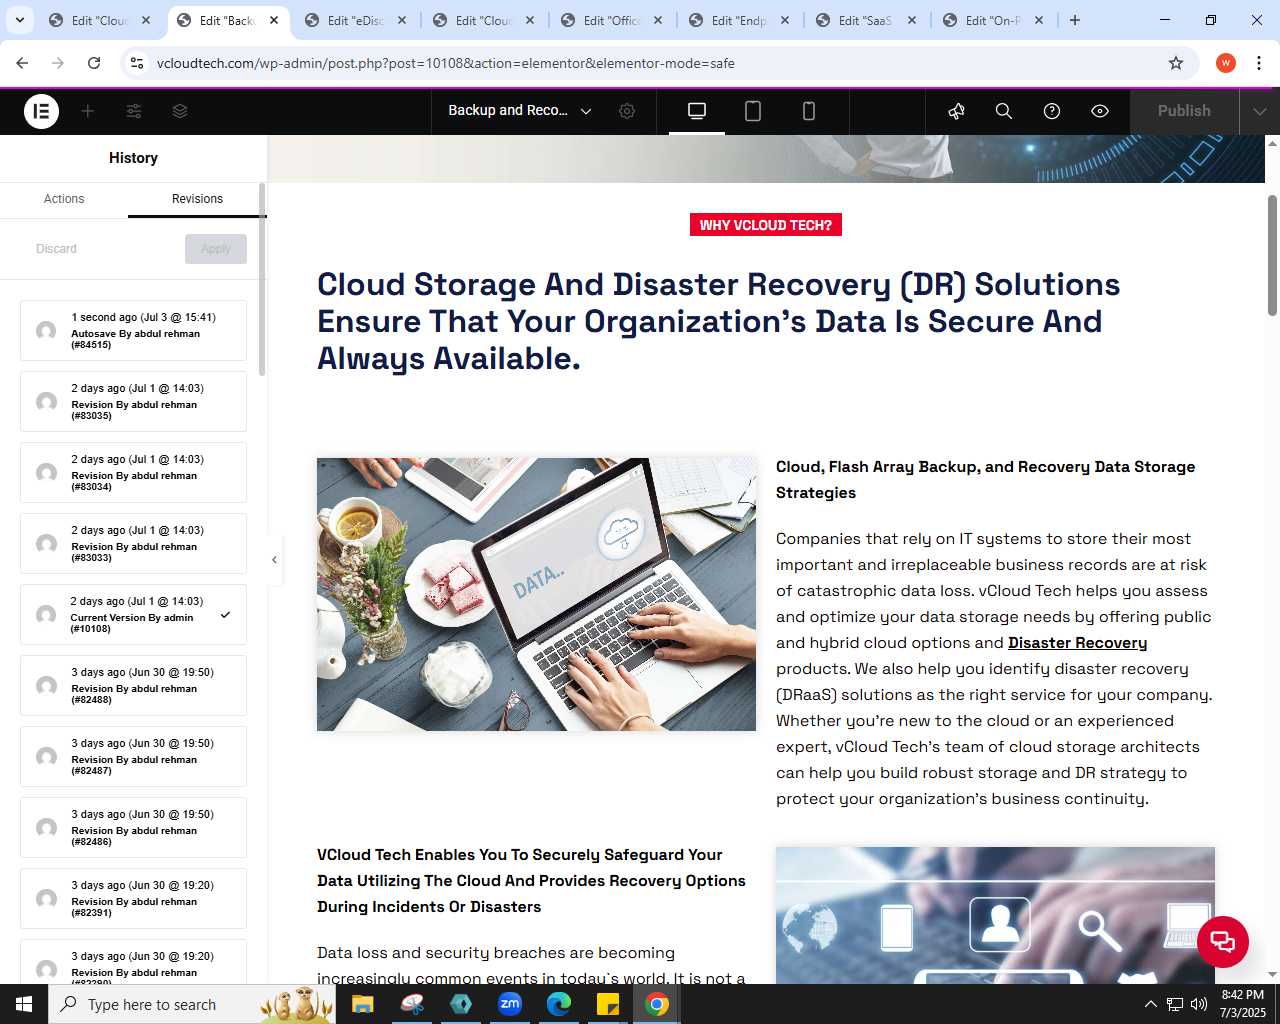Reload the current page
The height and width of the screenshot is (1024, 1280).
94,63
